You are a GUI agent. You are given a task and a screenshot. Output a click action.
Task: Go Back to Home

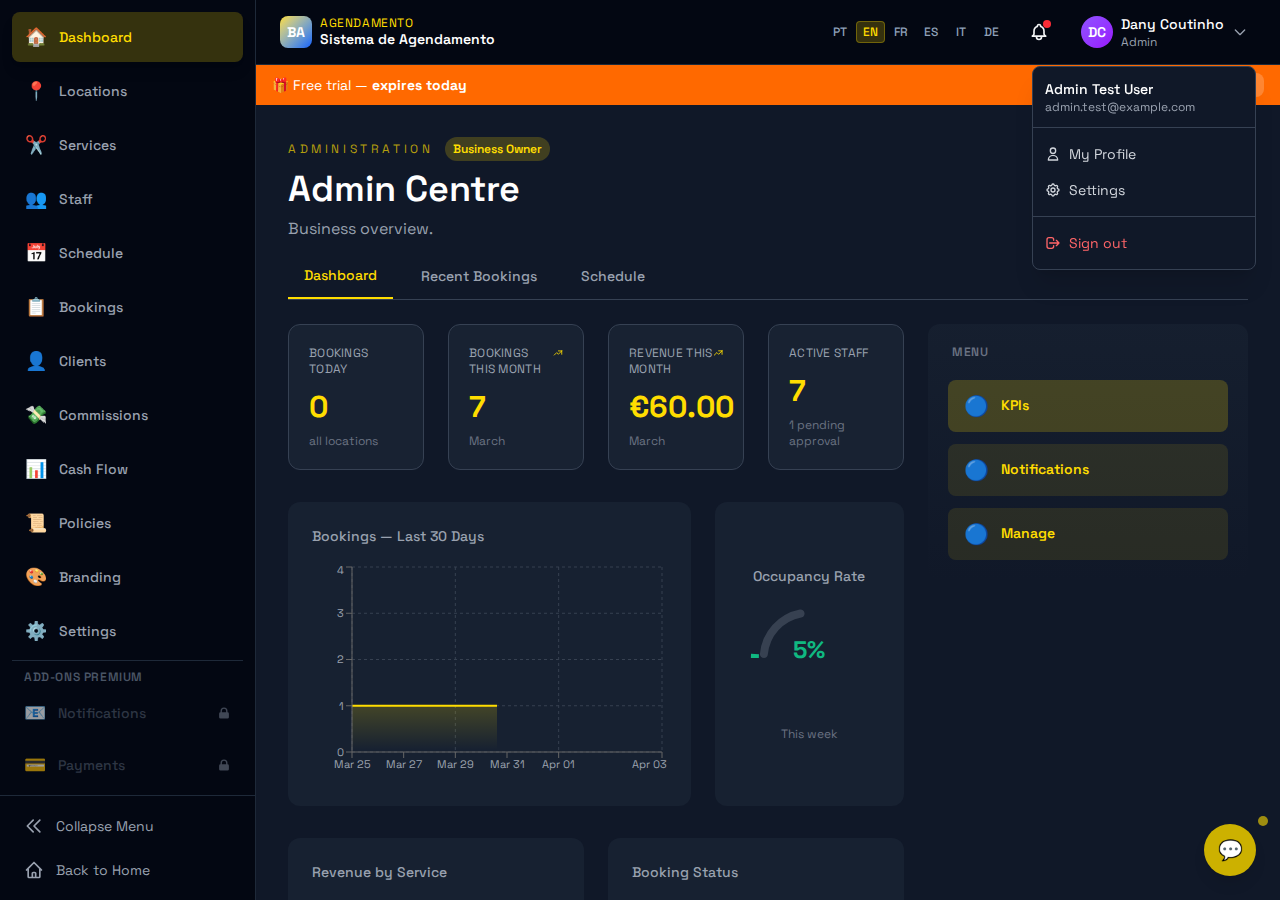128,870
